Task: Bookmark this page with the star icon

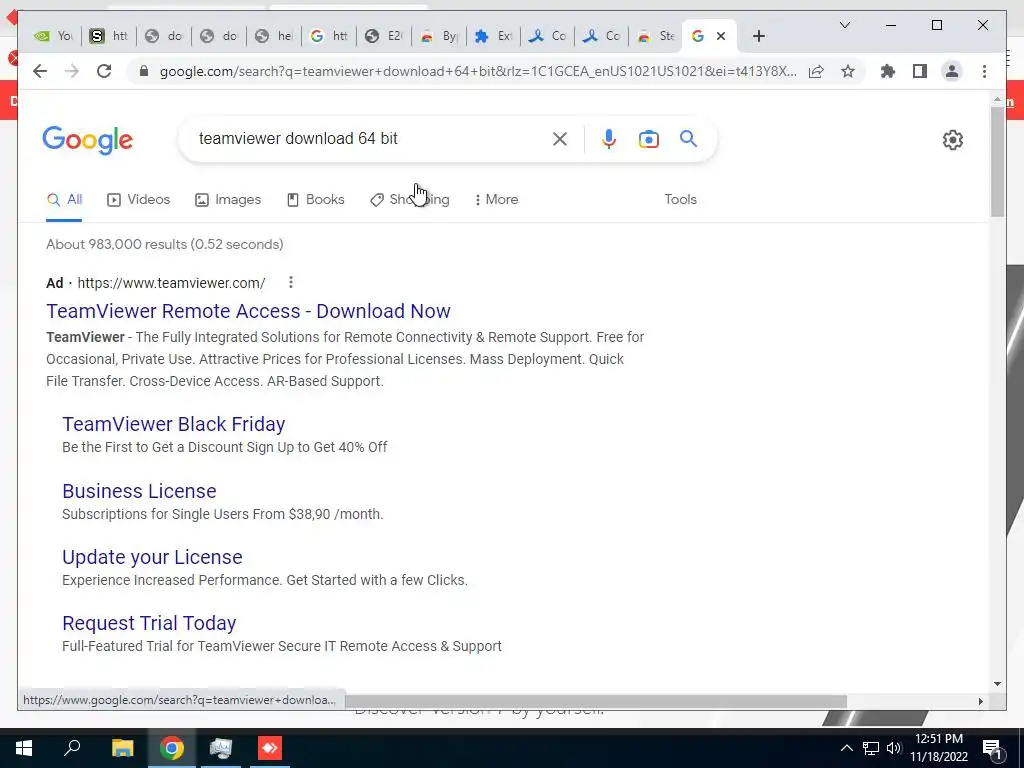Action: 848,71
